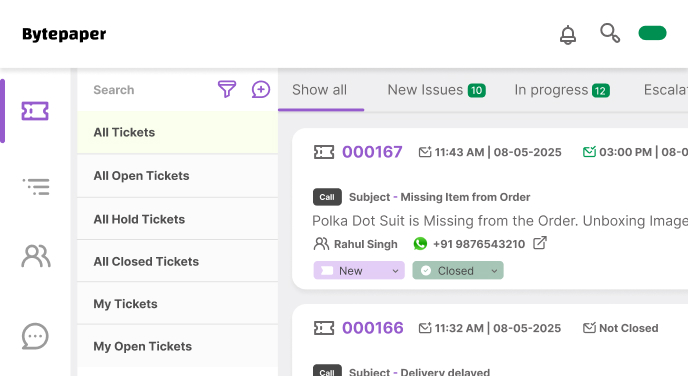Click the customer icon beside Rahul Singh
The height and width of the screenshot is (376, 688).
(321, 244)
